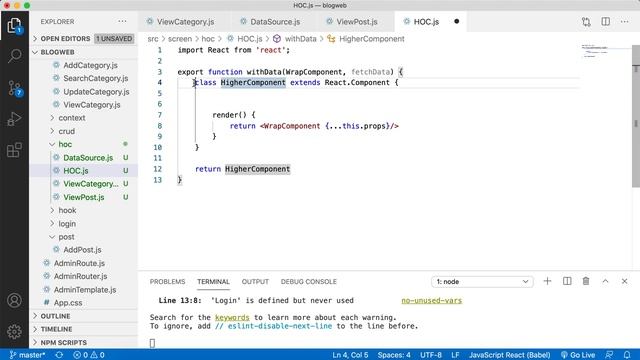Click withData in the breadcrumb
Image resolution: width=640 pixels, height=360 pixels.
click(300, 39)
